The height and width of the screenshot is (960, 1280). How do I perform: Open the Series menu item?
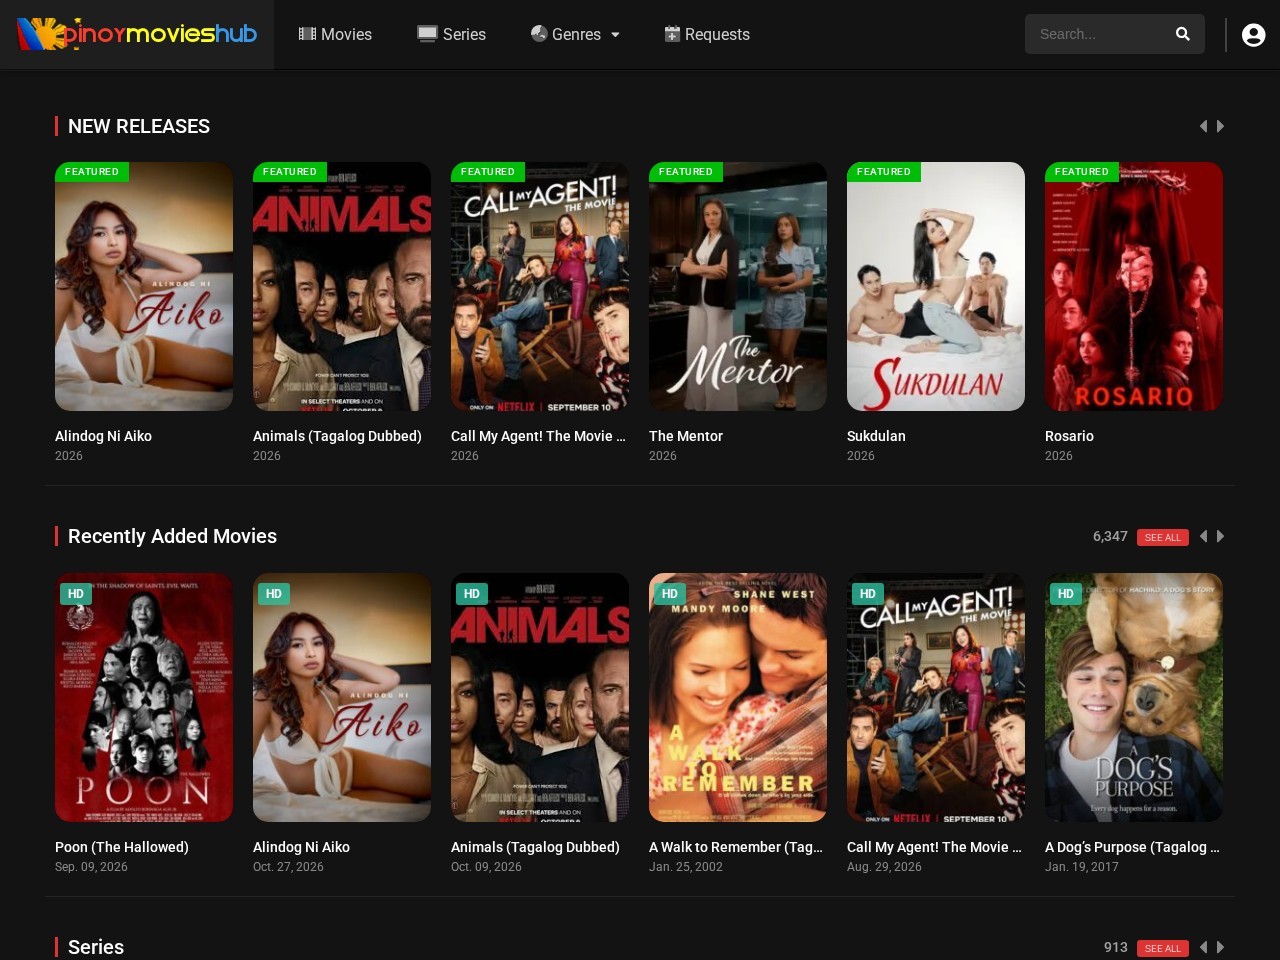tap(451, 34)
